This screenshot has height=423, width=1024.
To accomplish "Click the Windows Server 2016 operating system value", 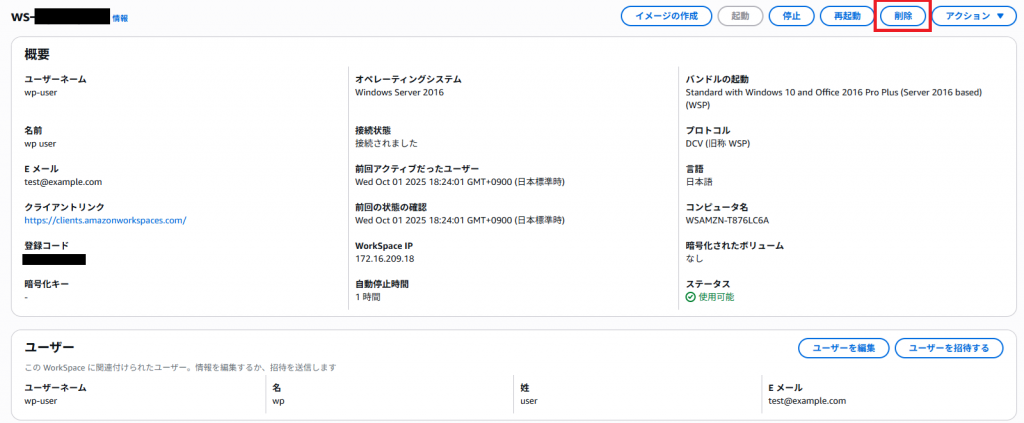I will coord(399,92).
